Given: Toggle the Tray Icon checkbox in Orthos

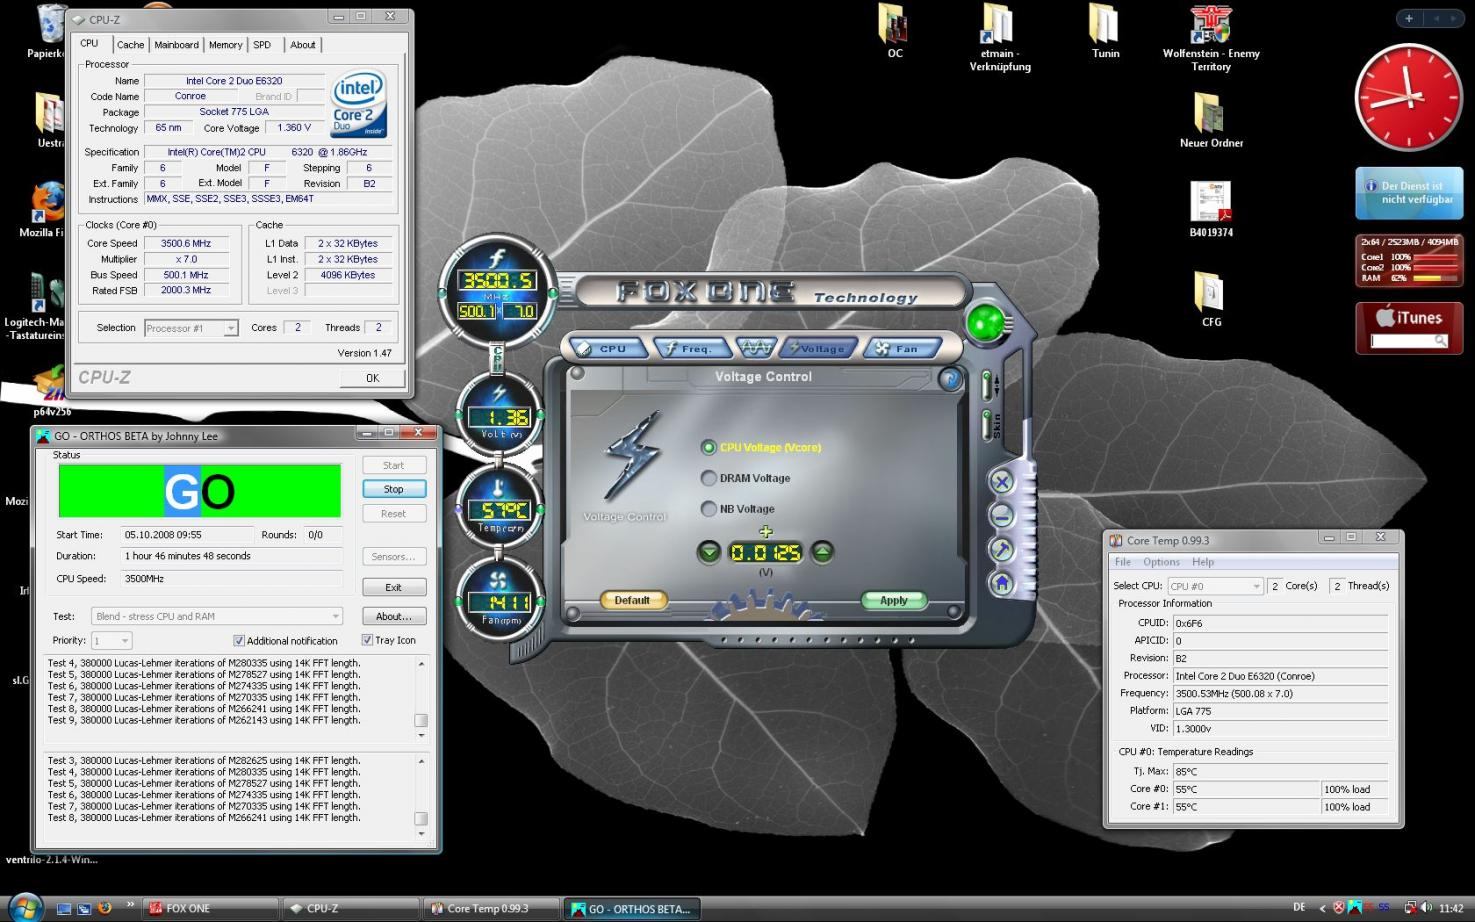Looking at the screenshot, I should pos(367,640).
